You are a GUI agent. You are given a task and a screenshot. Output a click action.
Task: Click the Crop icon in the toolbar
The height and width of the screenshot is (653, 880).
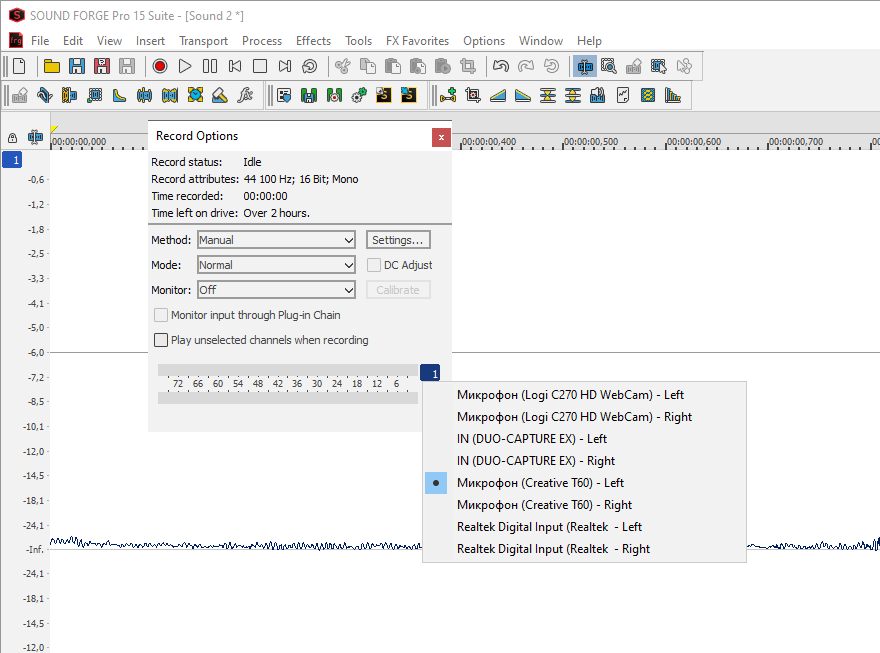(468, 66)
